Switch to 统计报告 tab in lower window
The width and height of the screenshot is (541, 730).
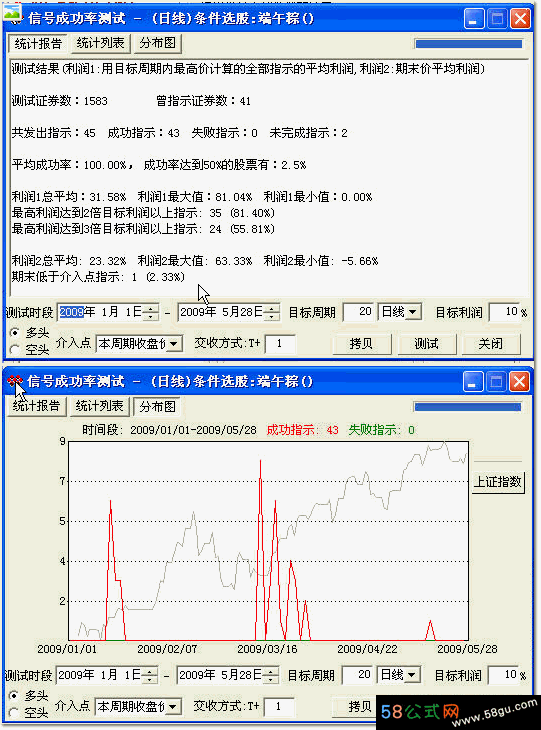tap(36, 406)
